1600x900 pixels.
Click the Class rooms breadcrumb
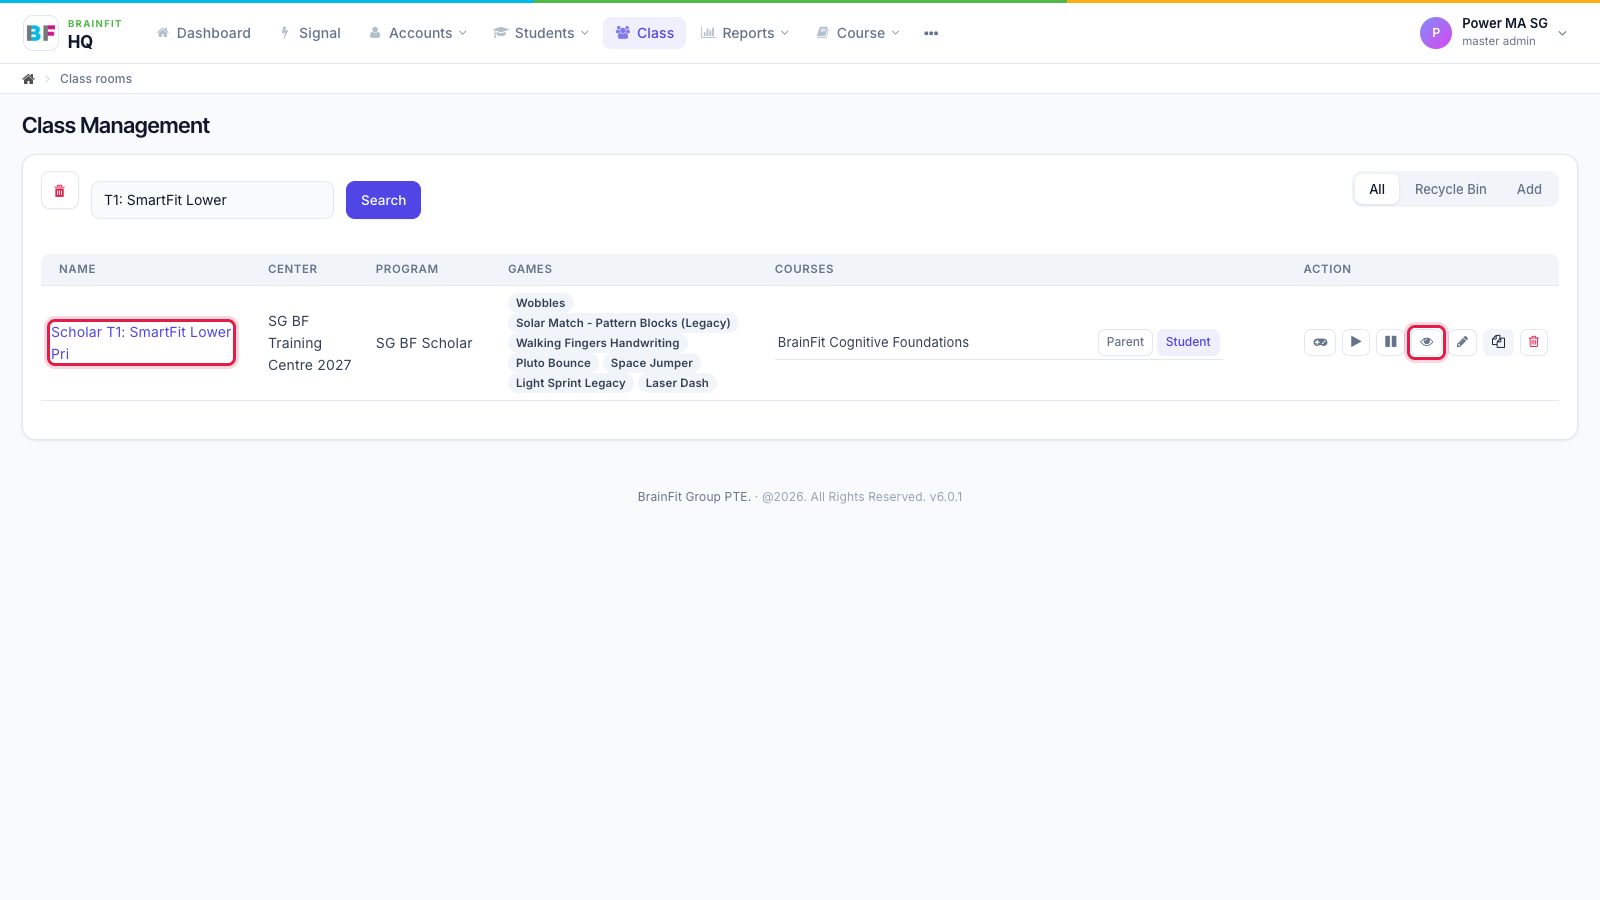(x=96, y=79)
